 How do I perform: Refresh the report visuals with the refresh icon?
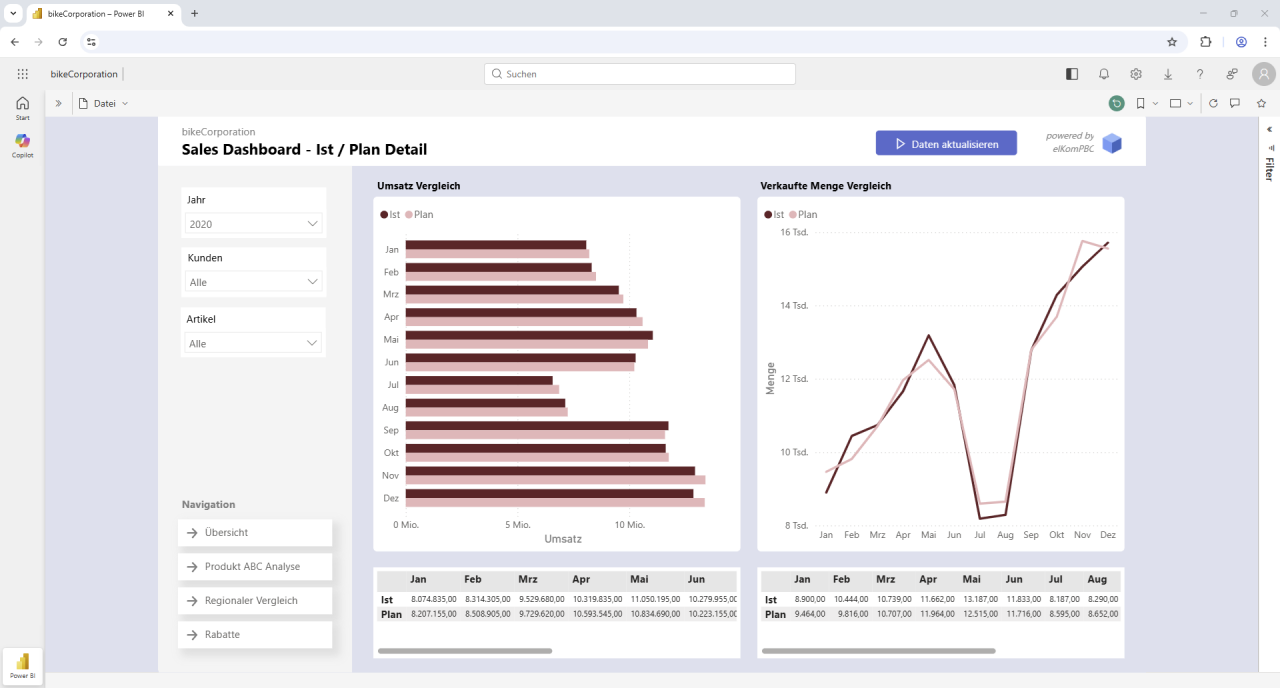click(1211, 103)
